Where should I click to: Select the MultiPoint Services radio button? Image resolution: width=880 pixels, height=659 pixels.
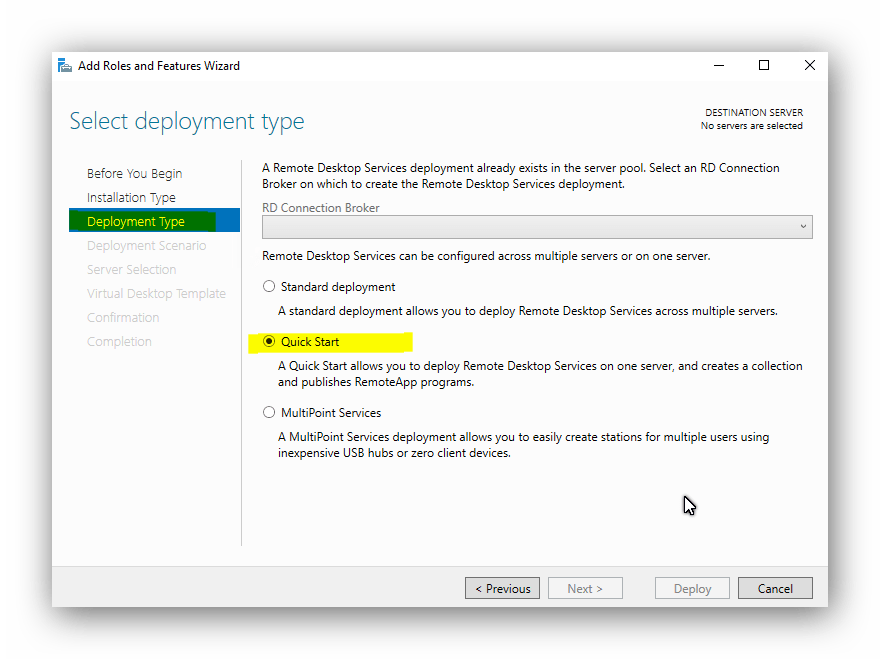[x=269, y=413]
